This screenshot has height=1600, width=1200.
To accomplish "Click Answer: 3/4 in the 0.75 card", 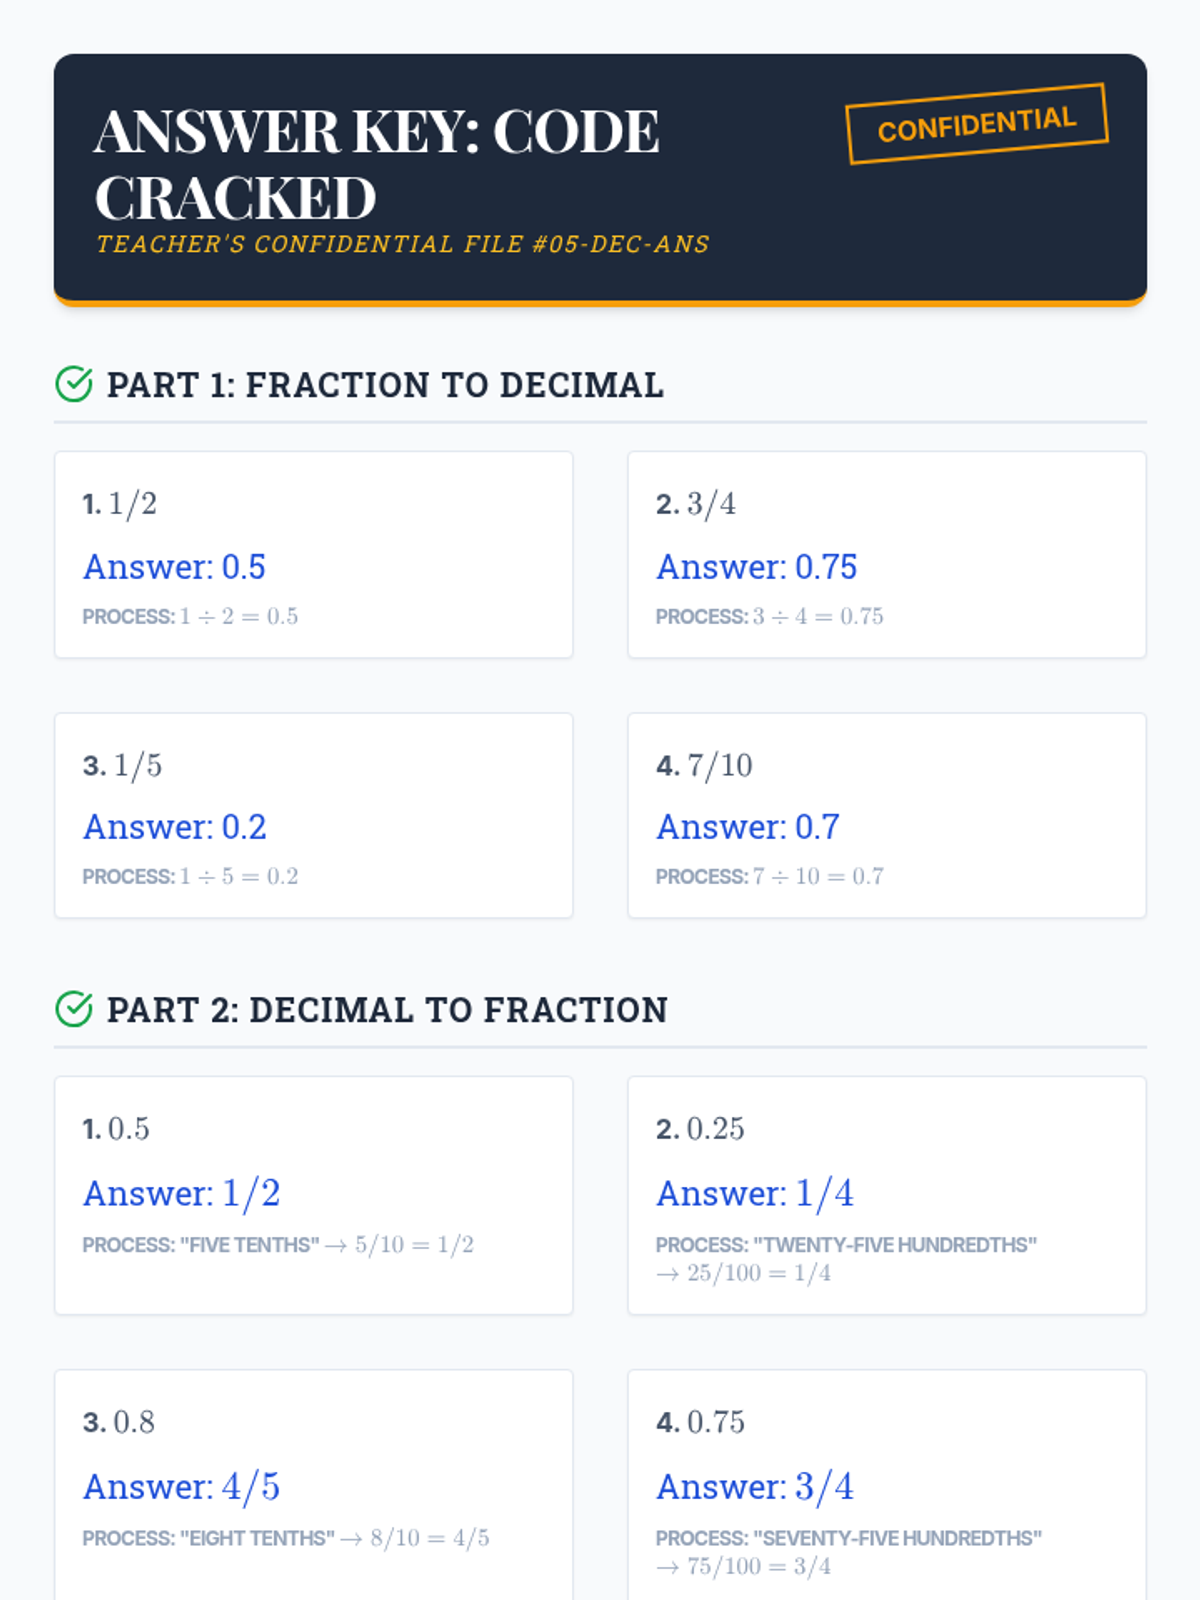I will click(755, 1486).
